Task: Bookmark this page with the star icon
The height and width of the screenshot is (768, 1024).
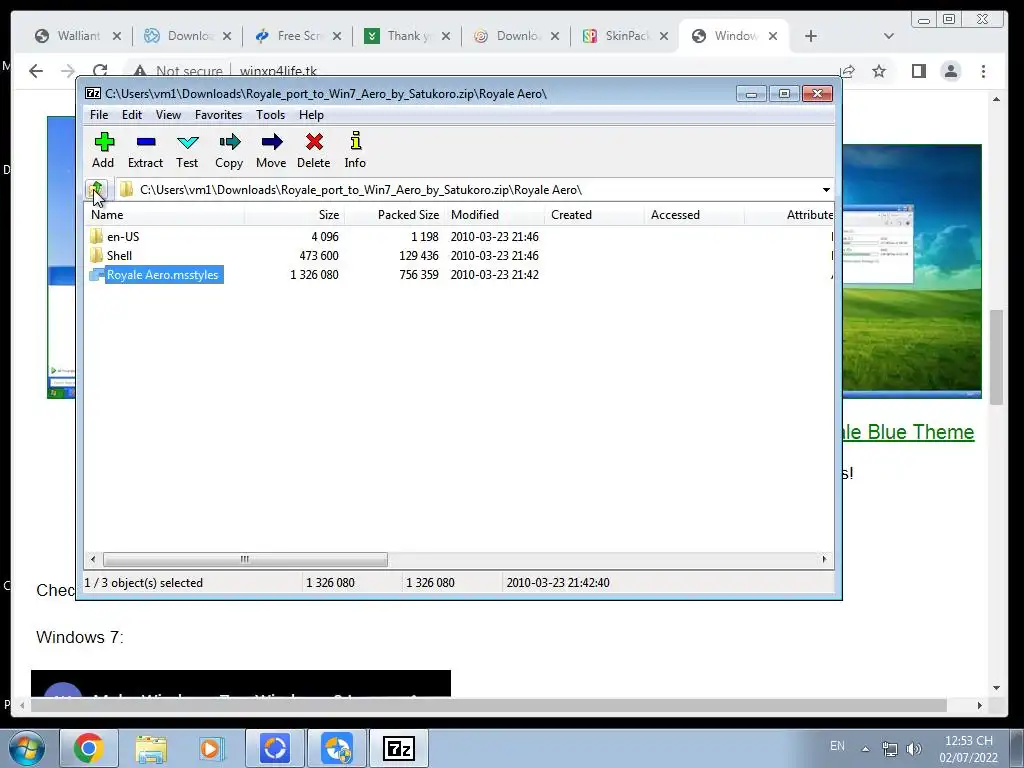Action: click(x=879, y=71)
